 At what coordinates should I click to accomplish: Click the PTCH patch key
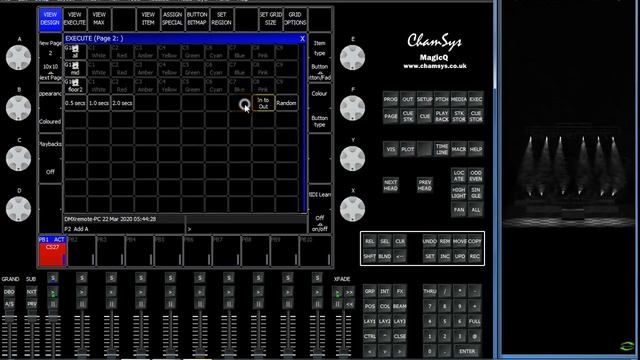pos(442,99)
